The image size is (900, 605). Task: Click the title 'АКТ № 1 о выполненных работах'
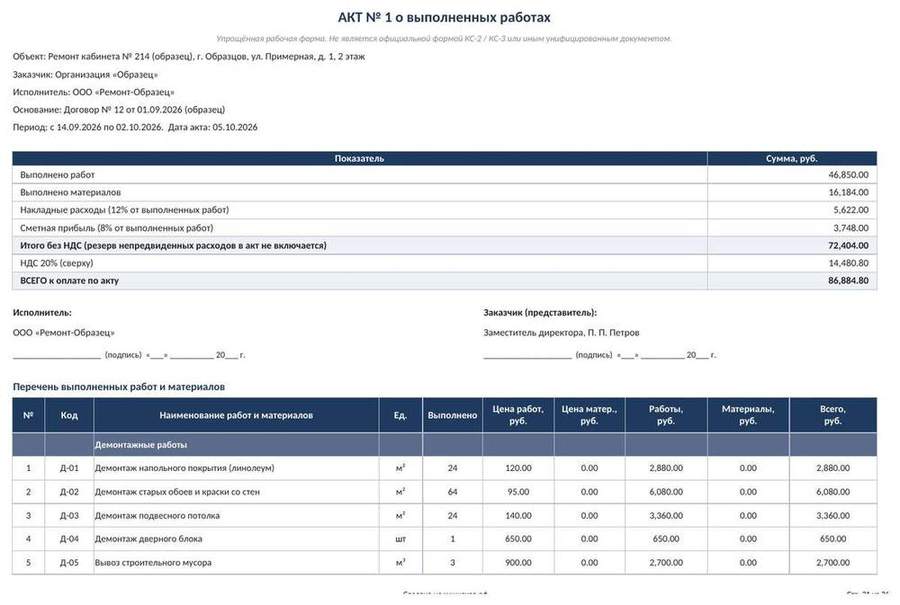[x=444, y=18]
